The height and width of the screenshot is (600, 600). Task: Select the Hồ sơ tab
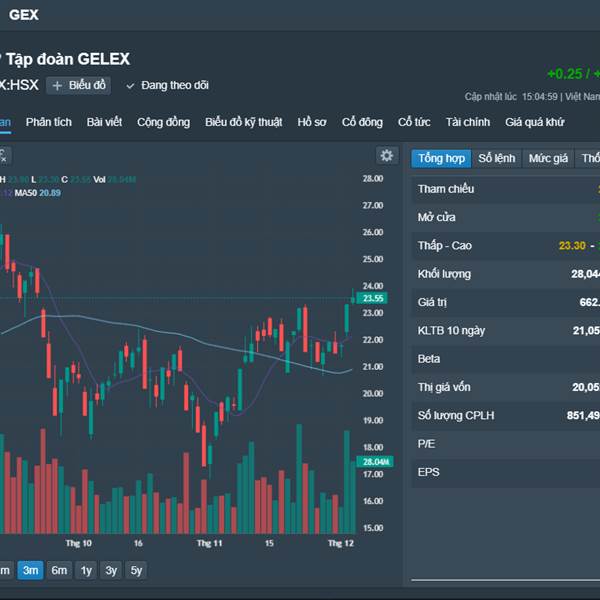[x=312, y=122]
